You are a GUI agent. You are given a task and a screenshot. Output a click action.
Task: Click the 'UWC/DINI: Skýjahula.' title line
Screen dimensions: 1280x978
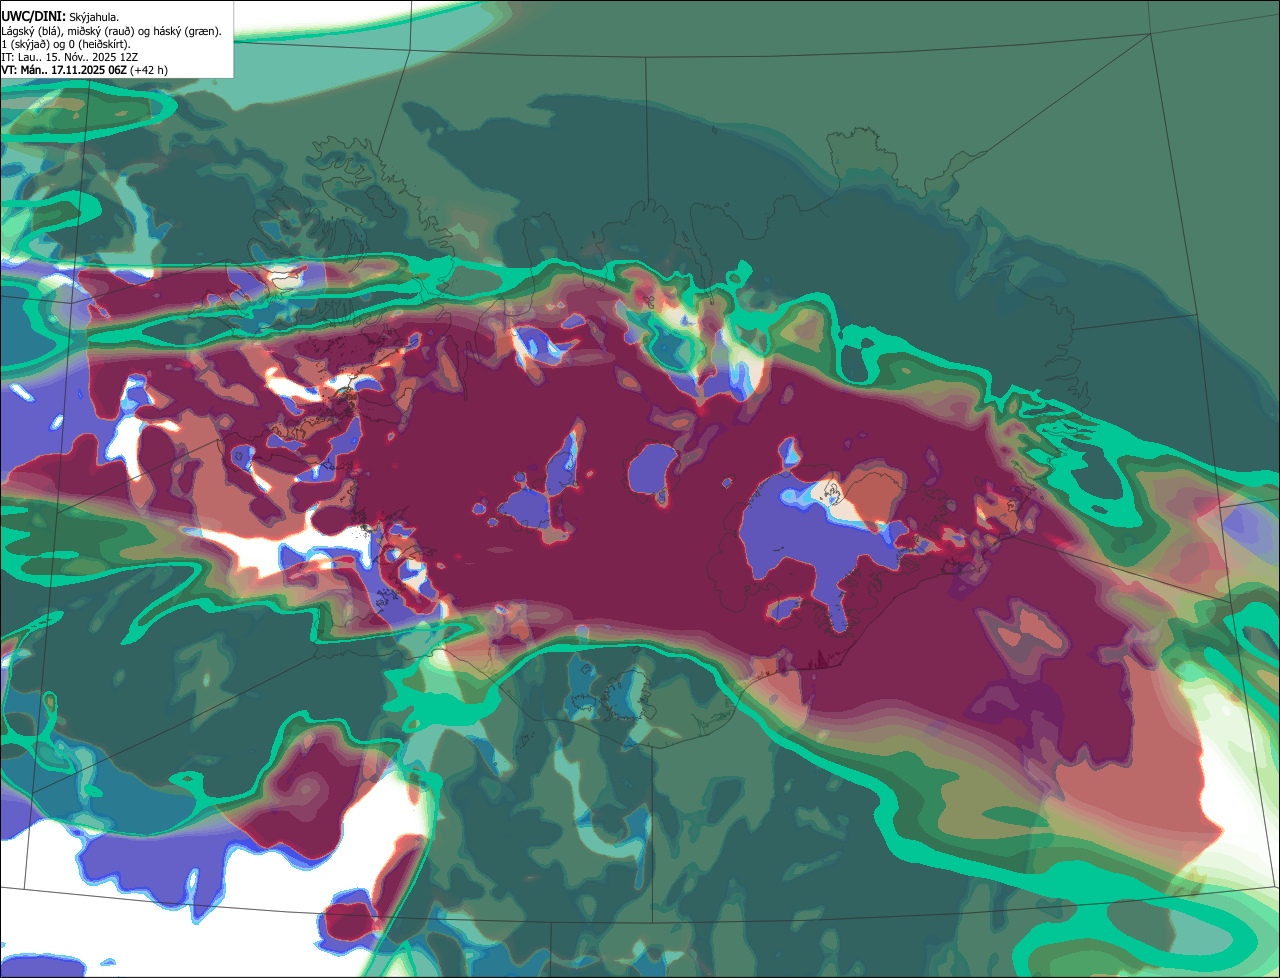(x=59, y=16)
